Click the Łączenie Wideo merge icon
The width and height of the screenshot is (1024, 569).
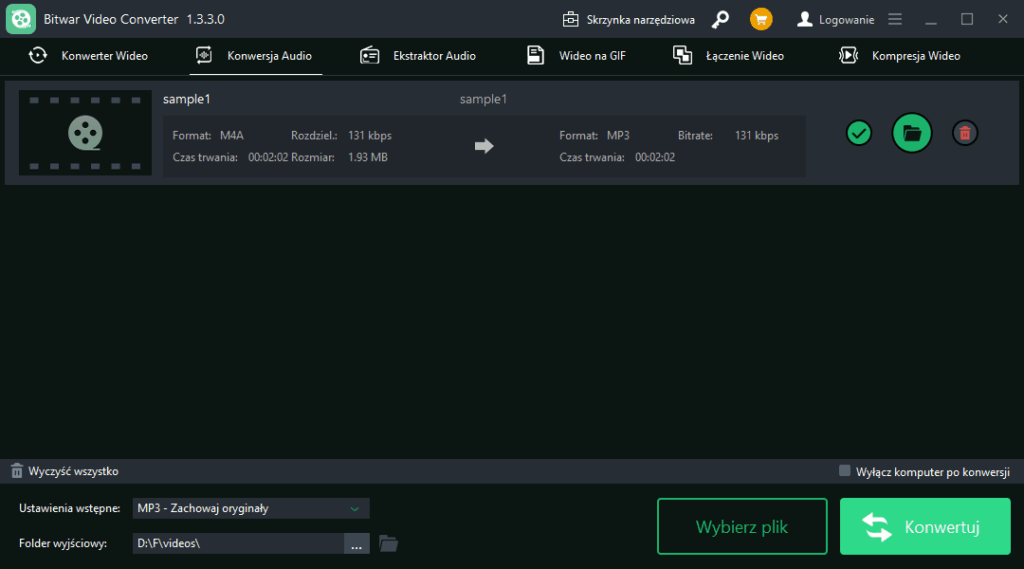(682, 56)
